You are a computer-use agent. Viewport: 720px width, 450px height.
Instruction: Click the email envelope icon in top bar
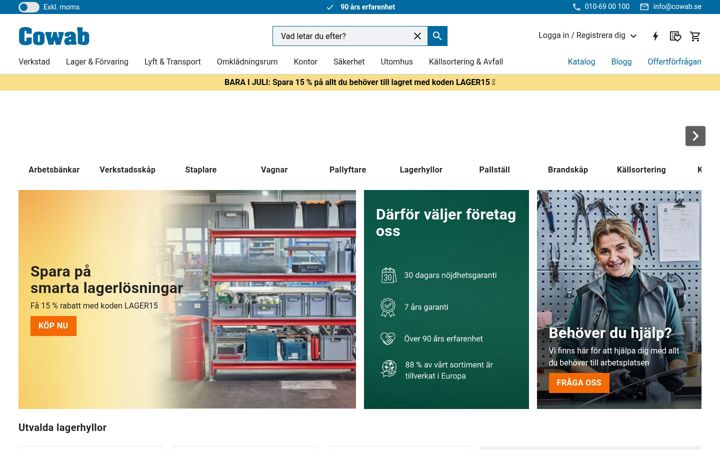click(x=644, y=7)
